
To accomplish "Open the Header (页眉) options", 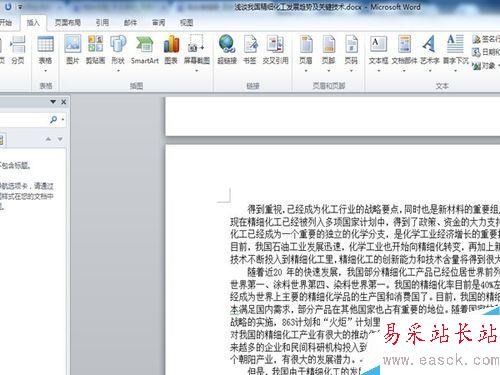I will coord(306,53).
